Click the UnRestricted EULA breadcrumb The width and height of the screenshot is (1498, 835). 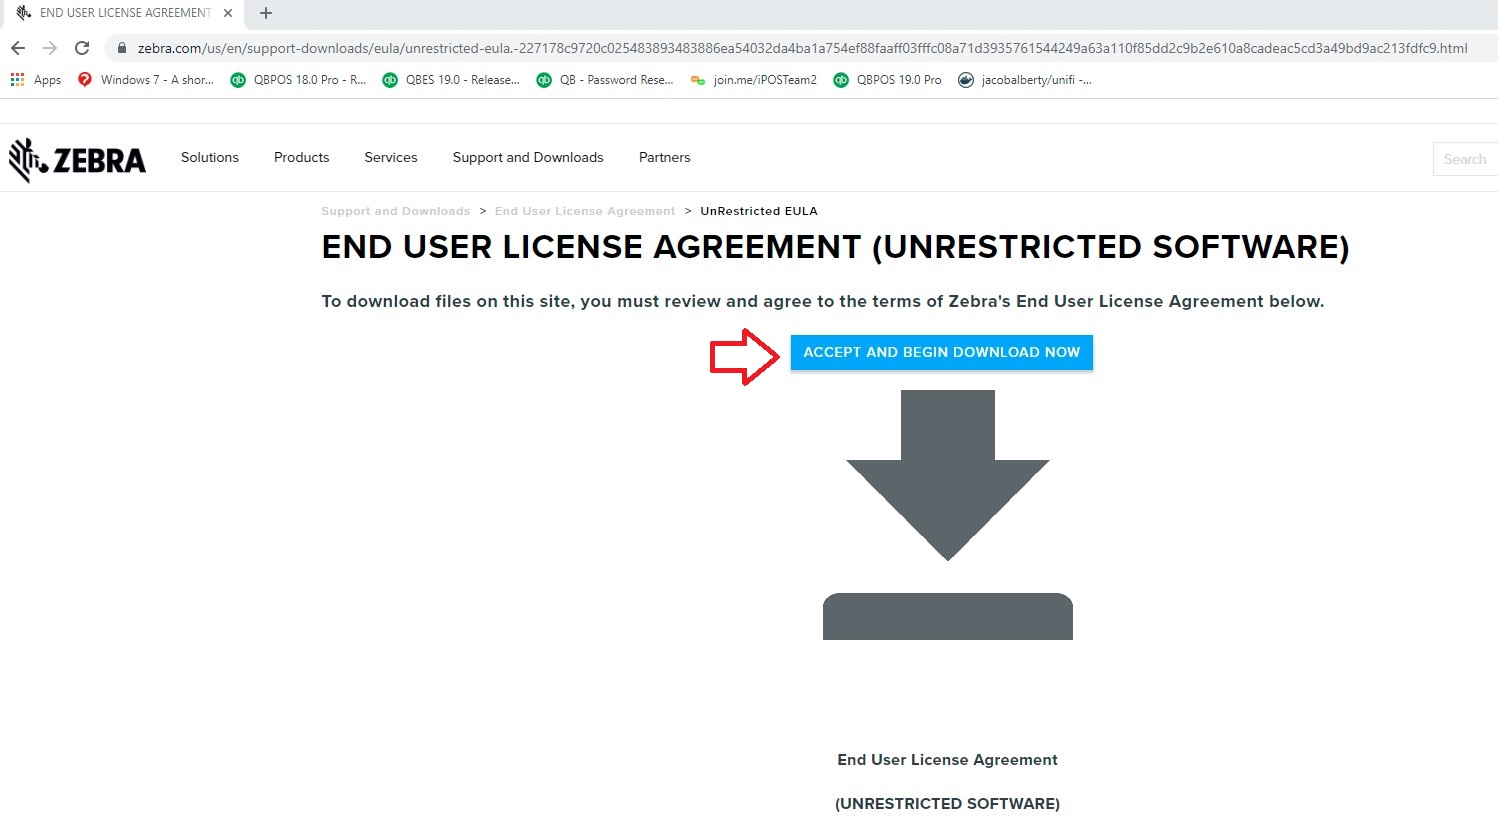pyautogui.click(x=759, y=211)
